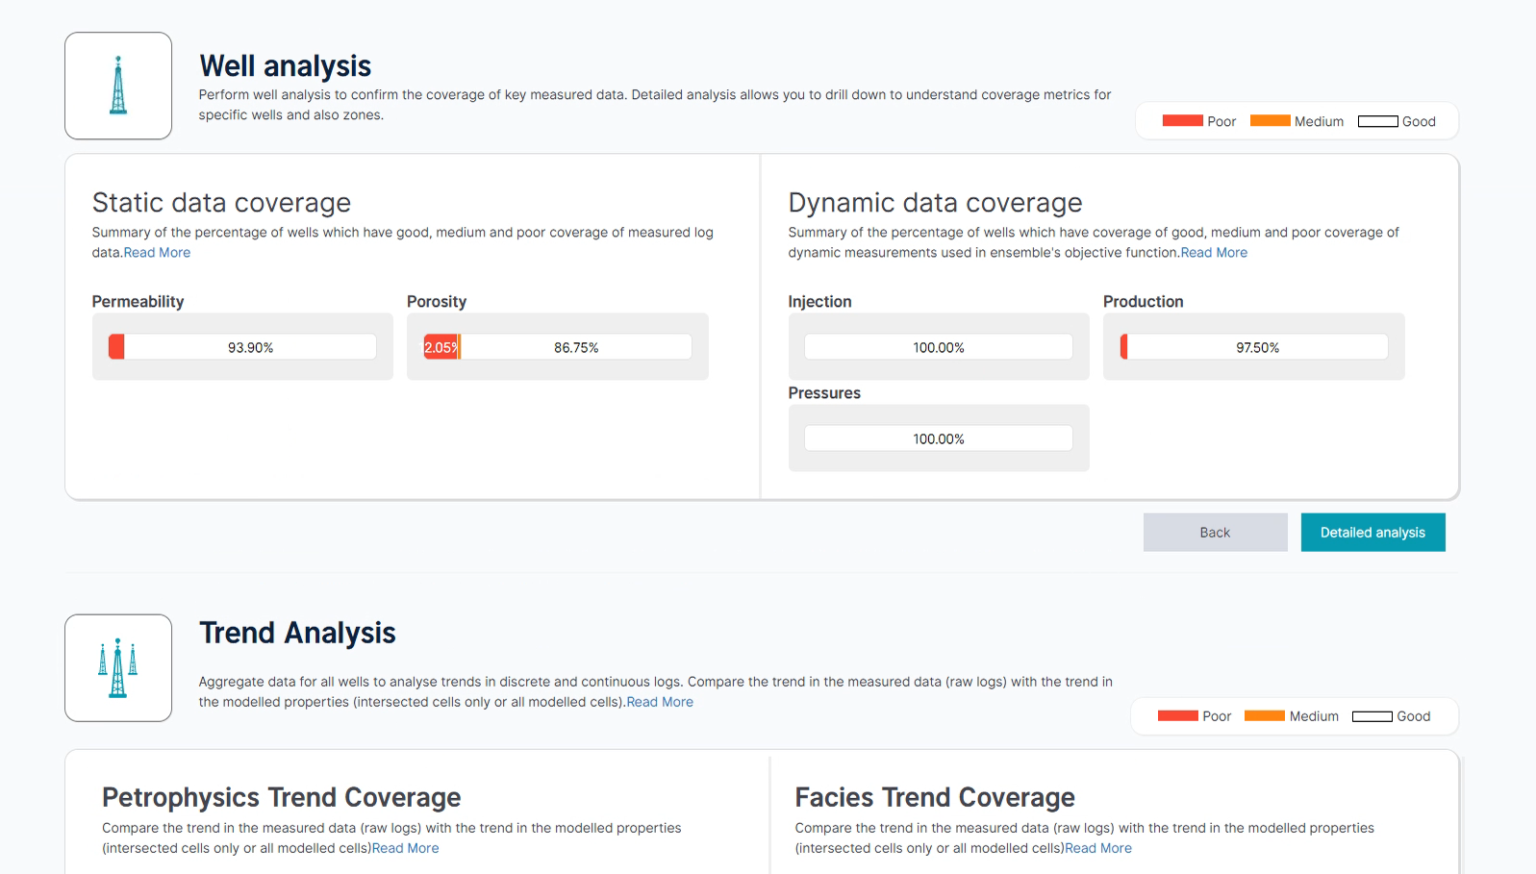The height and width of the screenshot is (874, 1536).
Task: Click the orange Medium swatch in Trend Analysis legend
Action: click(x=1264, y=716)
